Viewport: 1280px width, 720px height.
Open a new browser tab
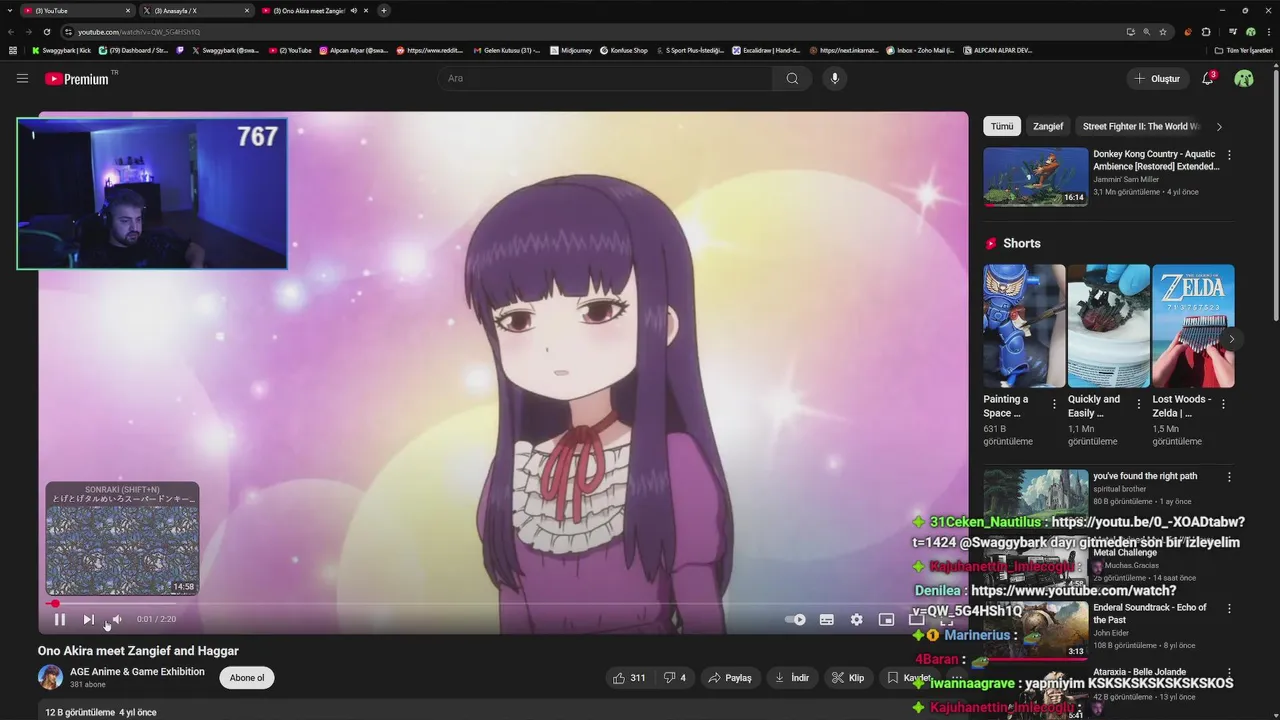pos(384,10)
